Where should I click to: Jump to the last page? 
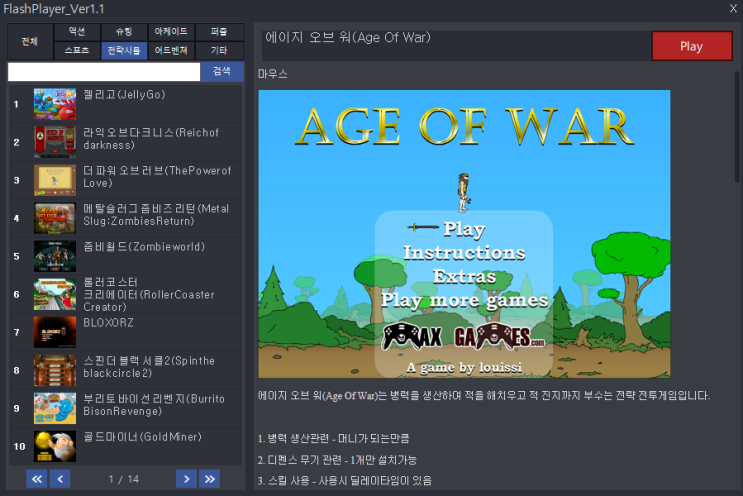(x=209, y=479)
